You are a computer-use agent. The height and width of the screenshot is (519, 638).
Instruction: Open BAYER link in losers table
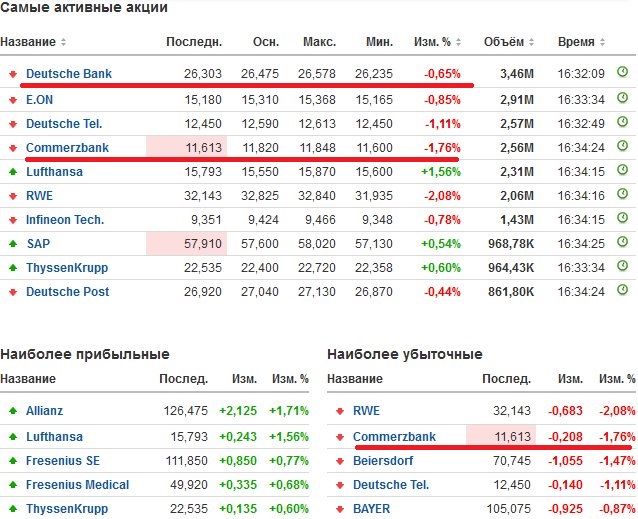[372, 509]
